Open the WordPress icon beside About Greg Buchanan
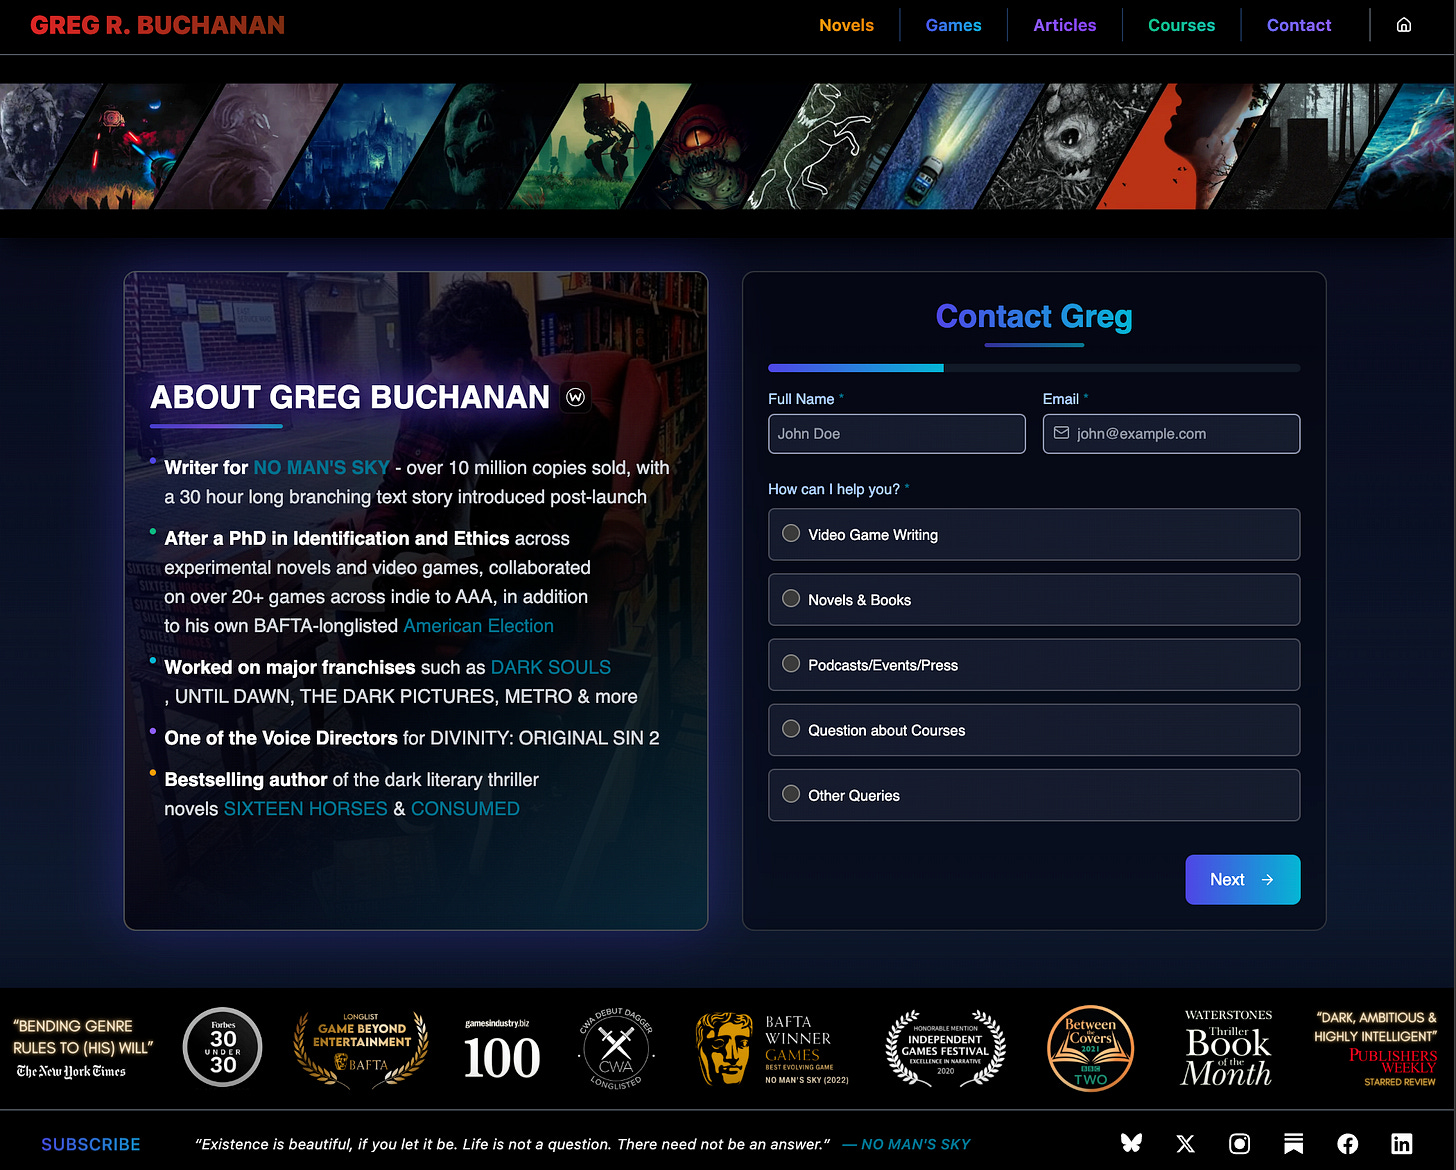This screenshot has height=1170, width=1456. [x=576, y=397]
